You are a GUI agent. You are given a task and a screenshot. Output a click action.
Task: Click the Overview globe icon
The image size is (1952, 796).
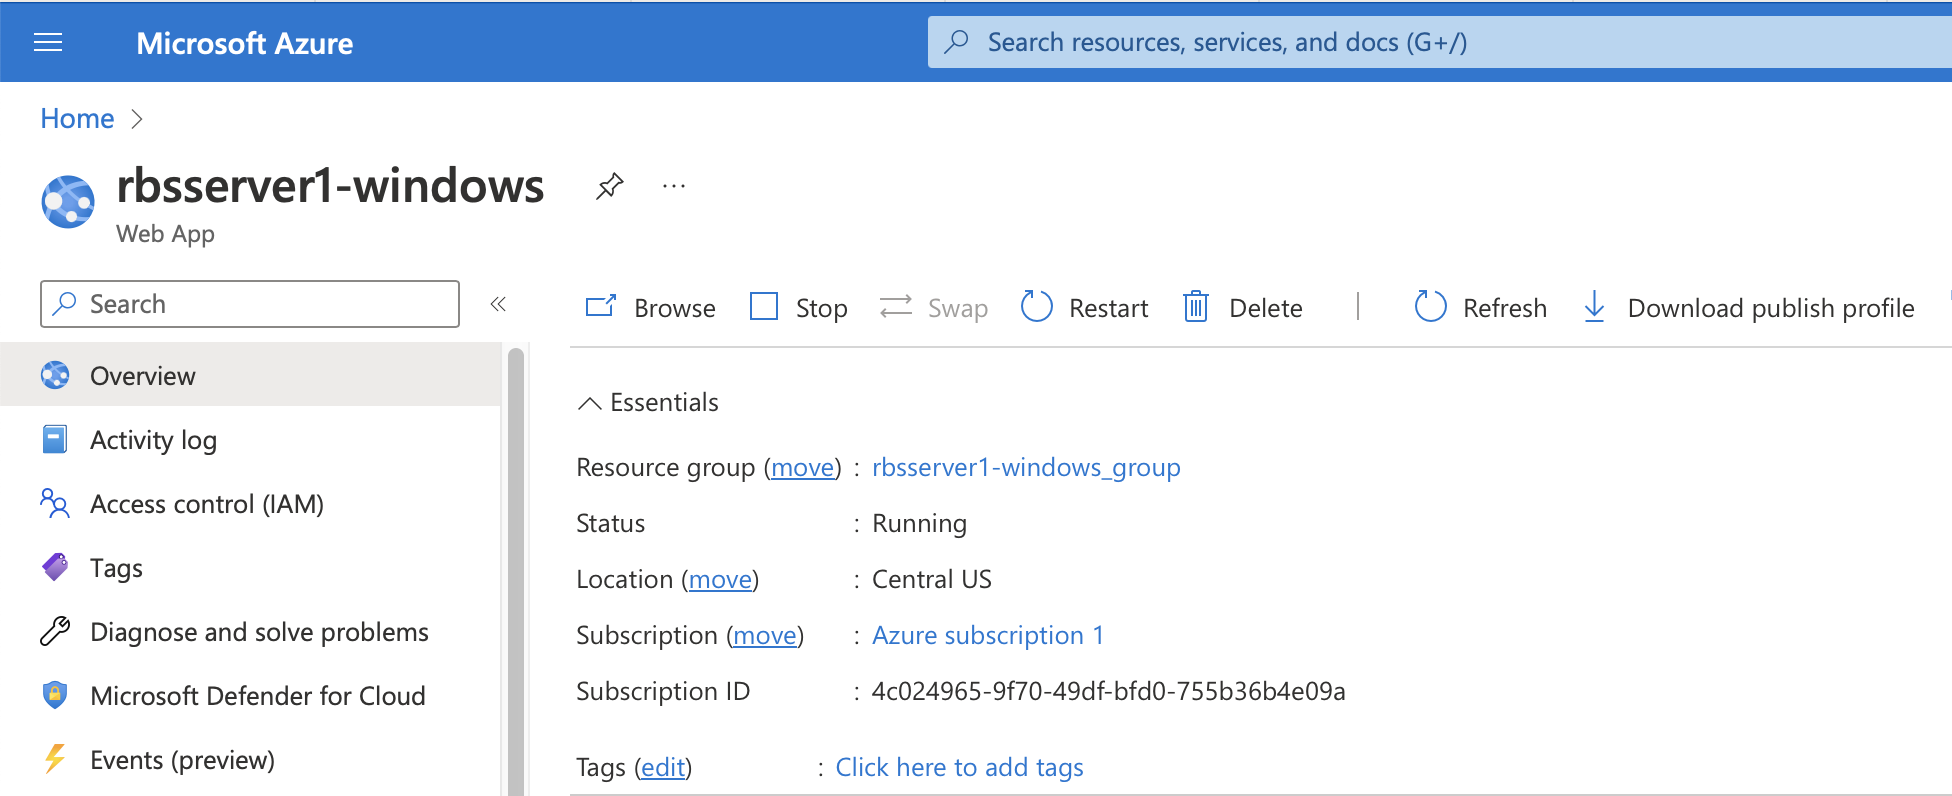pos(55,375)
